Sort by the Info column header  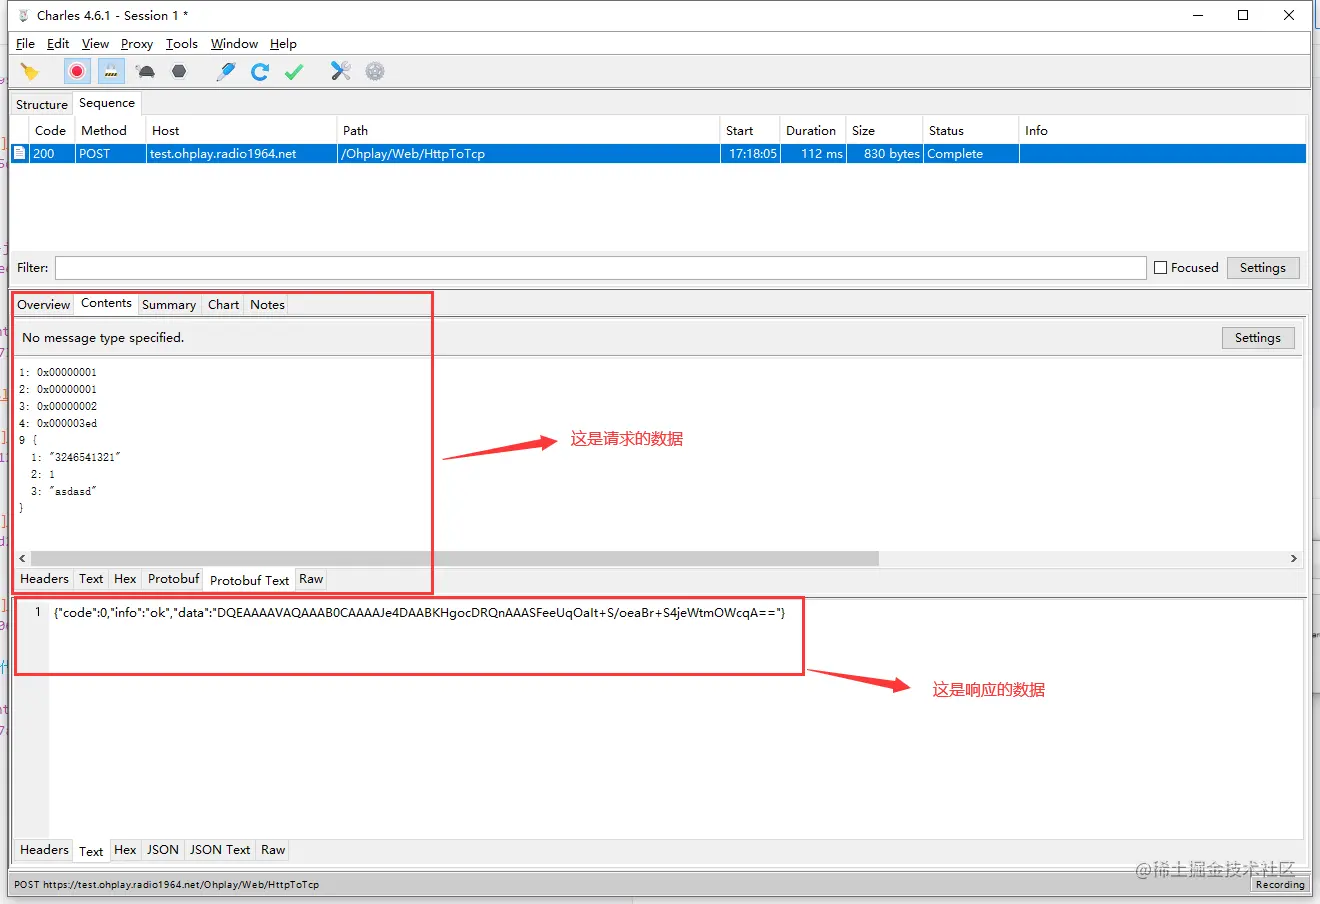click(x=1162, y=131)
